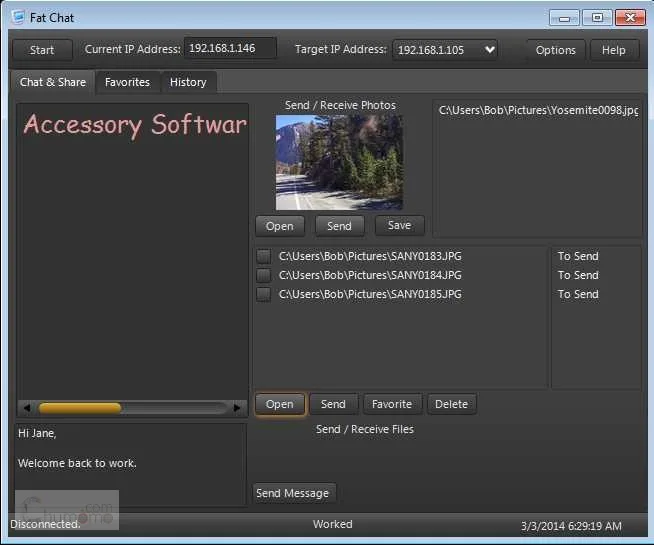Minimize the Fat Chat window
The height and width of the screenshot is (545, 654).
point(564,18)
